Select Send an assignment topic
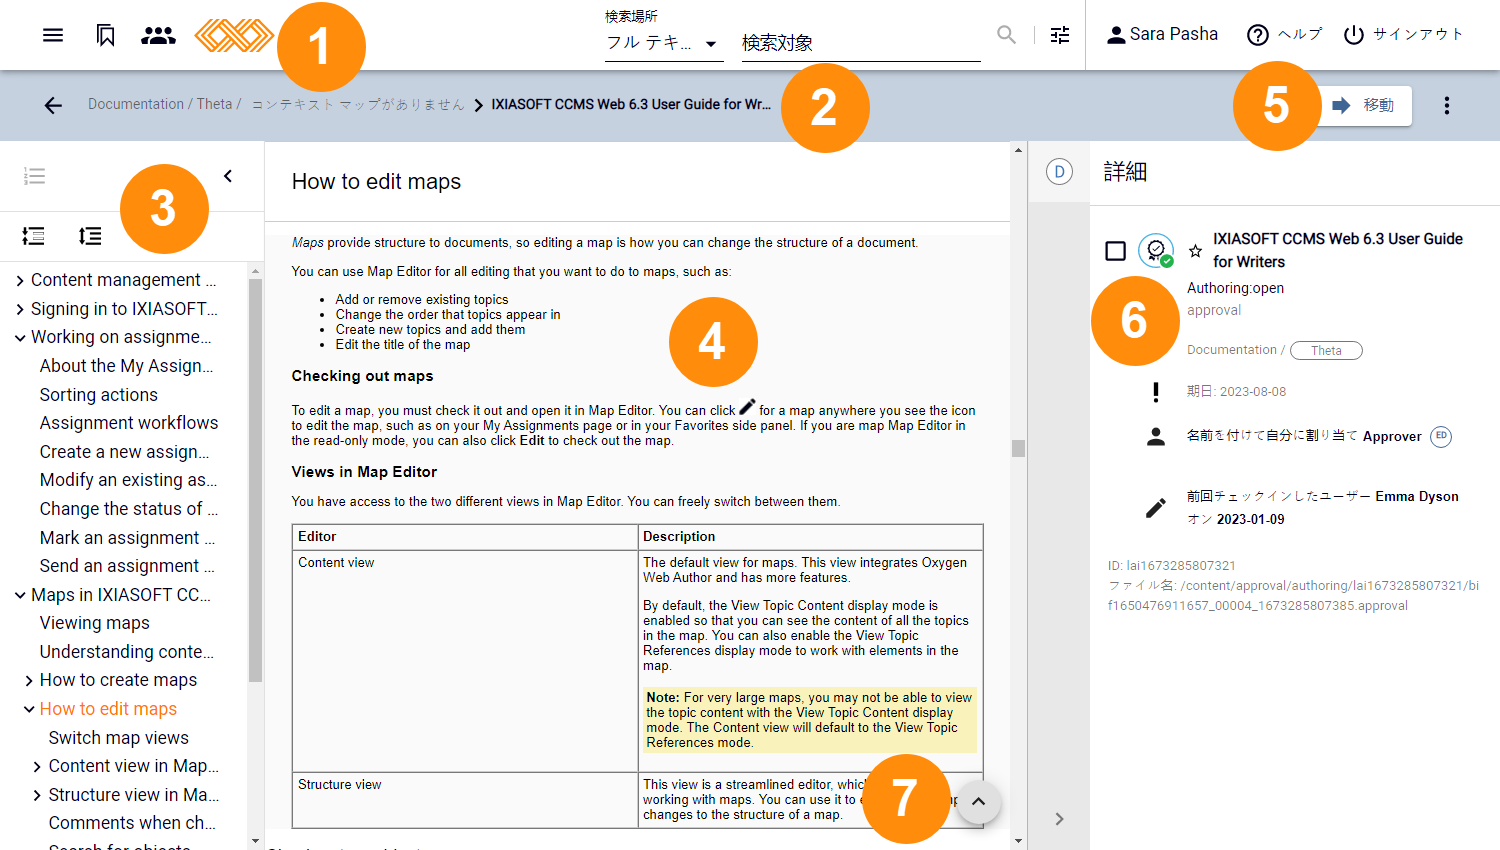This screenshot has width=1500, height=850. click(127, 566)
